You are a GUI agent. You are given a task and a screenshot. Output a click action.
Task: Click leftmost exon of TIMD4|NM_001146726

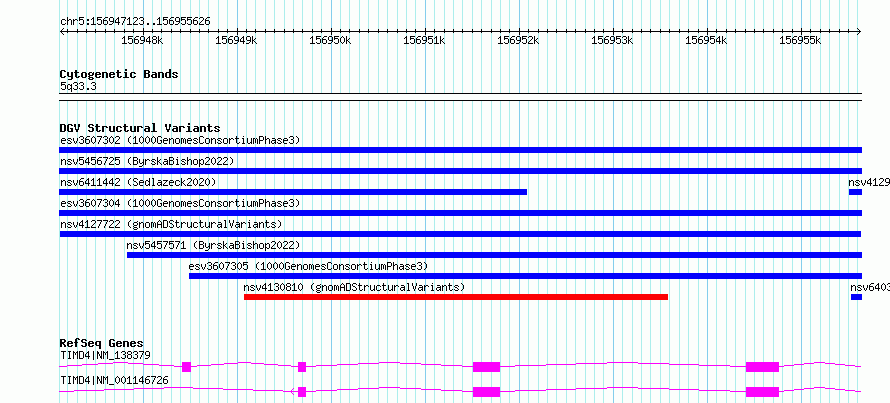coord(302,392)
